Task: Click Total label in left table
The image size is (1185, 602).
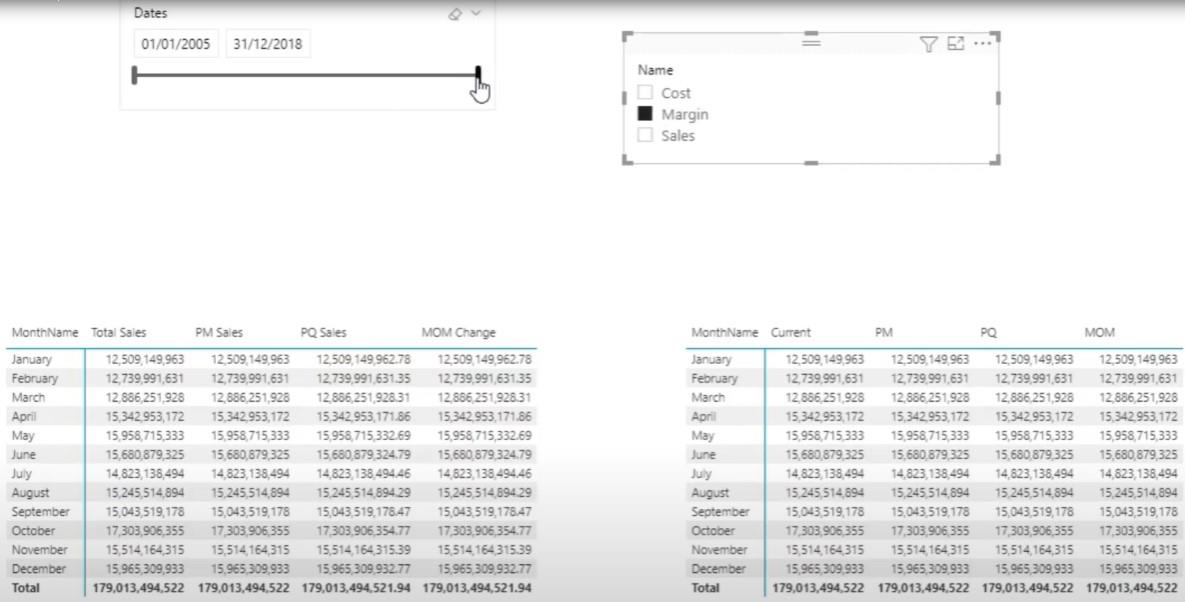Action: [x=26, y=588]
